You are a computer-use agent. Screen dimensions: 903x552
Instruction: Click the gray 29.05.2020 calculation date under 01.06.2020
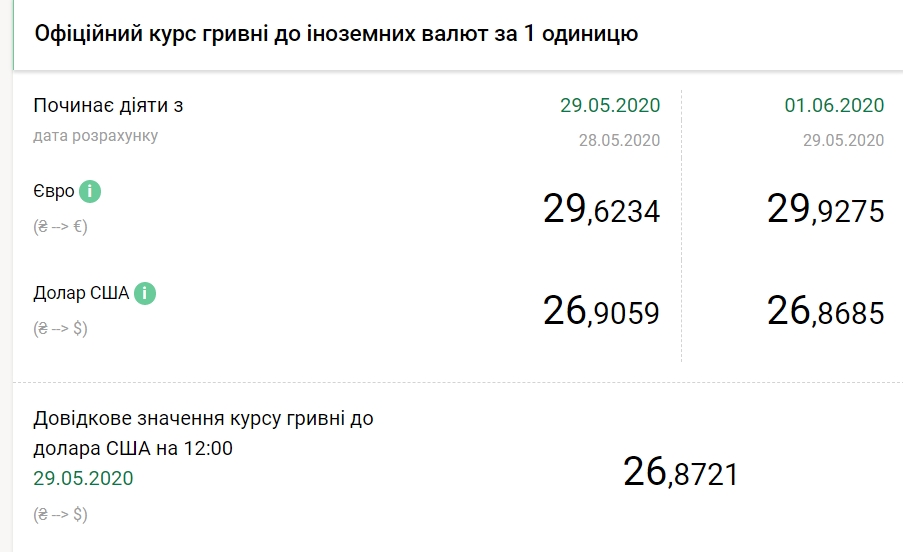pos(843,140)
